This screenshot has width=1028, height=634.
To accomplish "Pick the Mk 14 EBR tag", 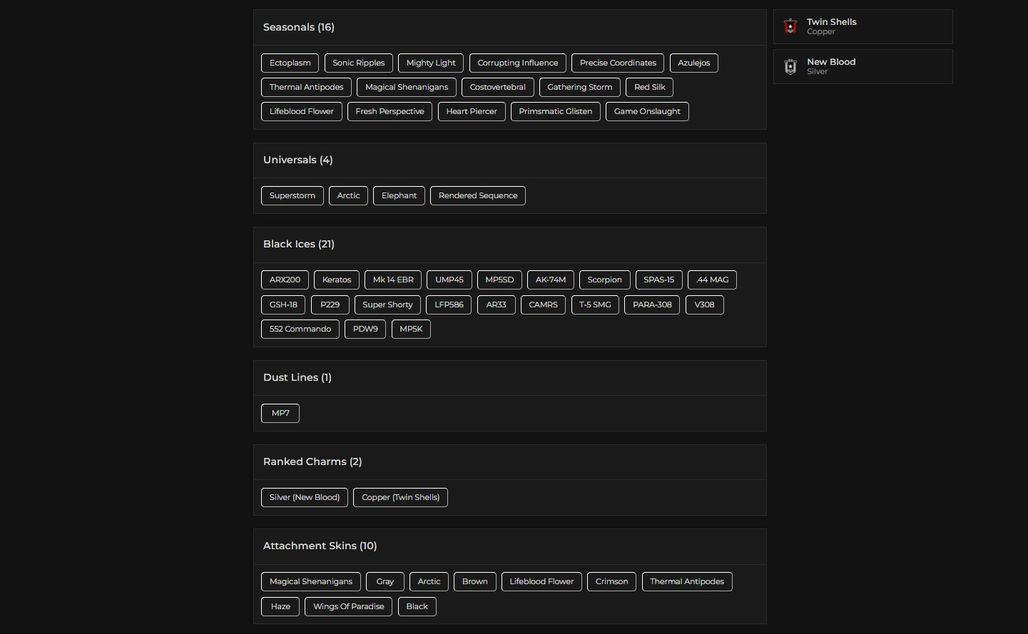I will click(393, 280).
